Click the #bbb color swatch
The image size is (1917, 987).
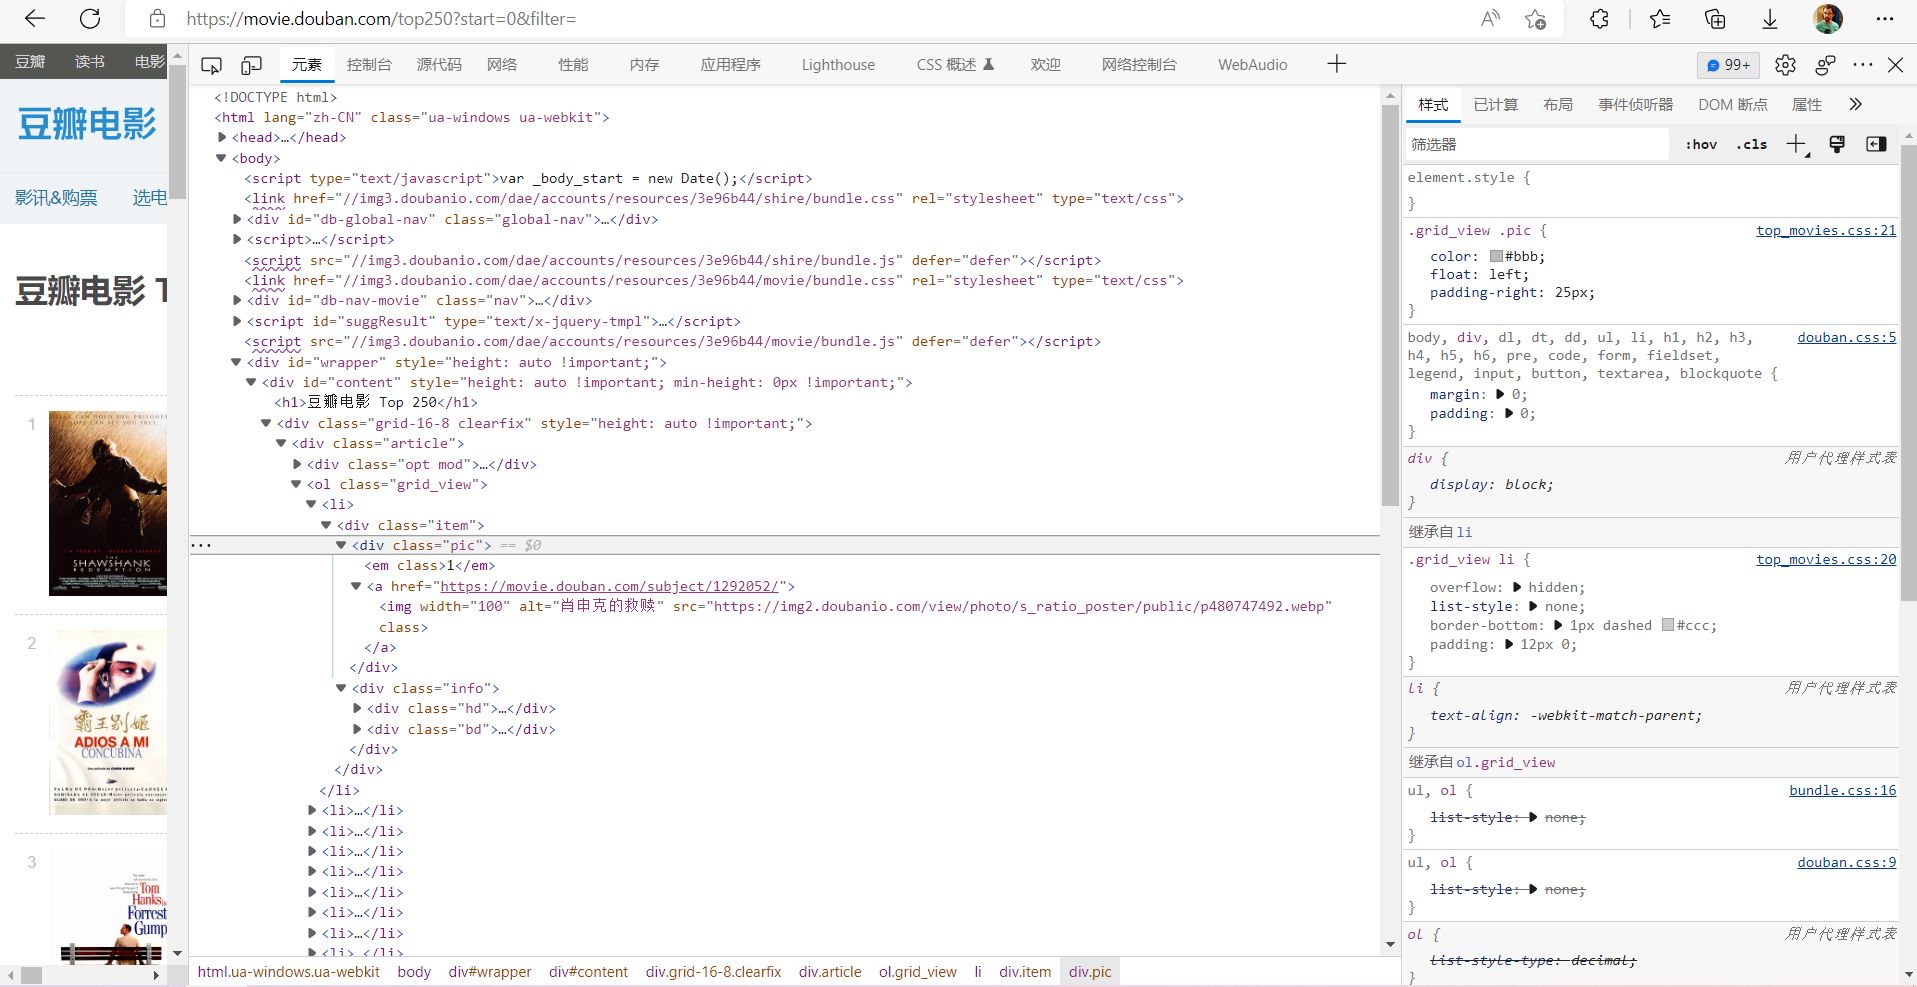(1496, 257)
